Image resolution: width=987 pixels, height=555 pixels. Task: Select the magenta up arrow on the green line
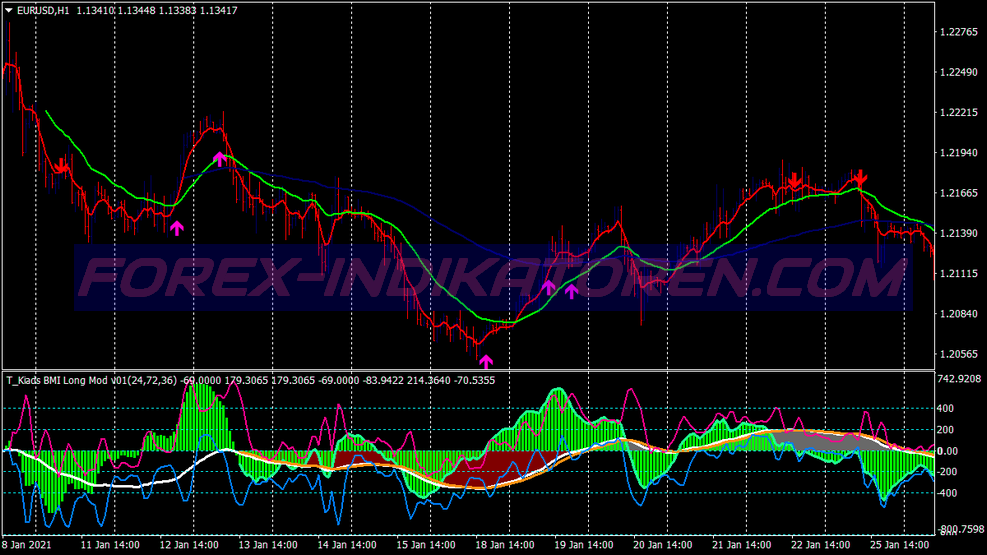(x=220, y=159)
